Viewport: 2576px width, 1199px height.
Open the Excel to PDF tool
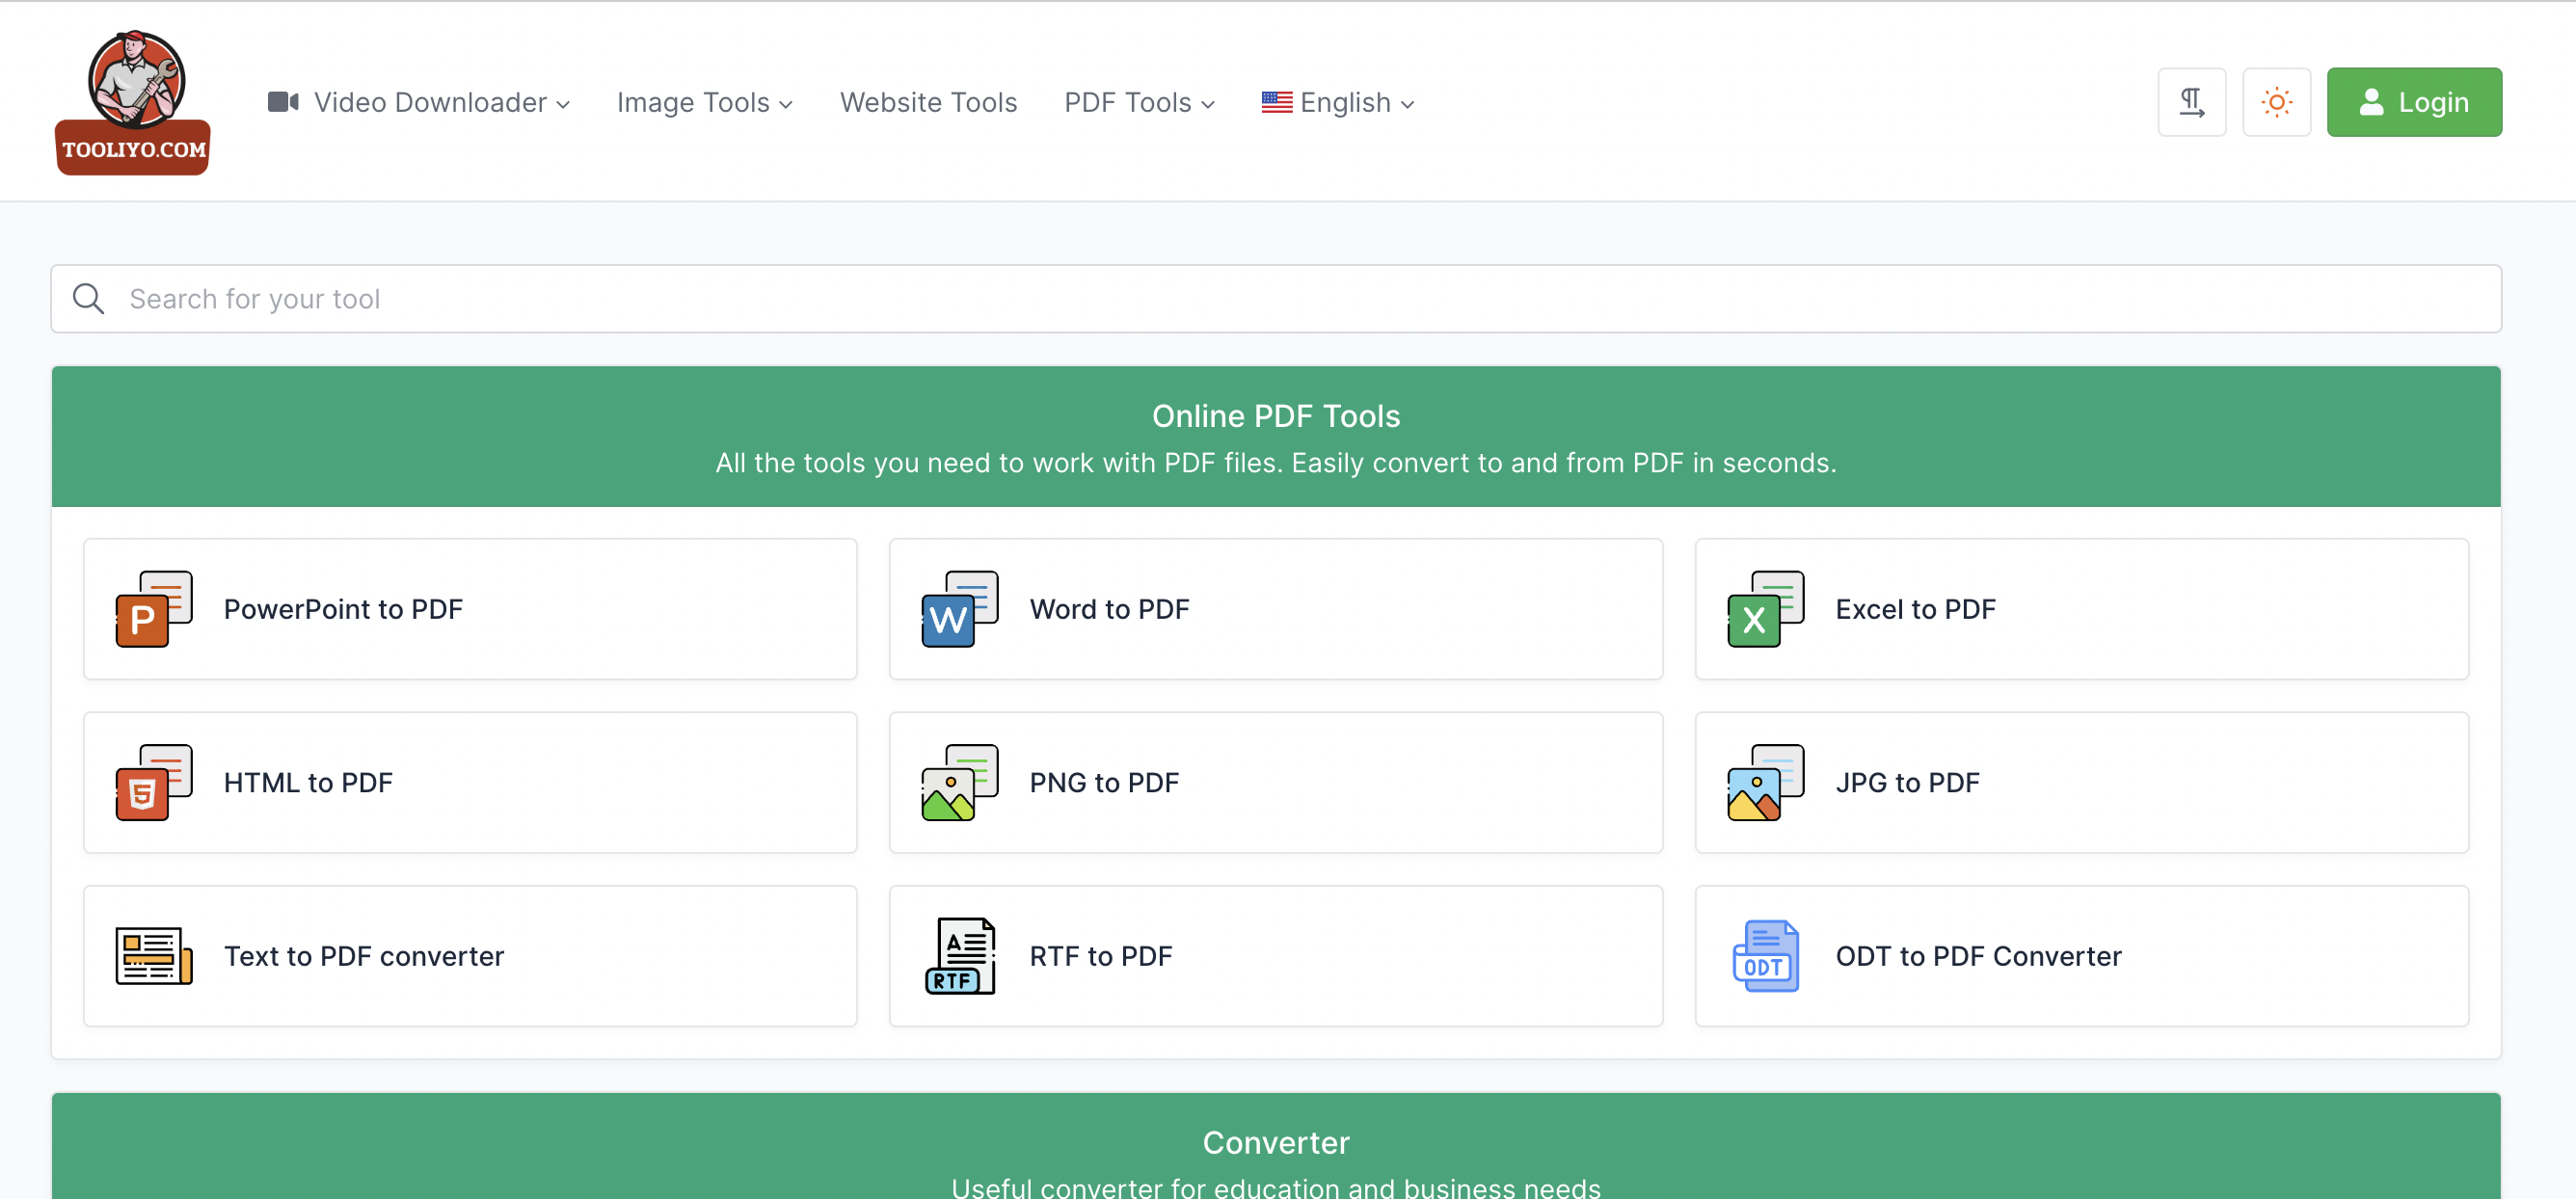coord(2082,609)
